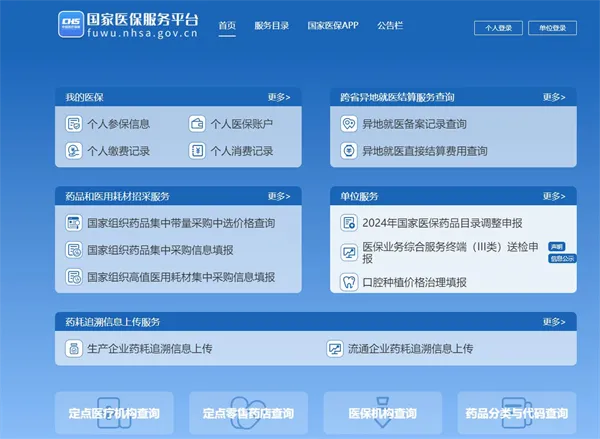Expand 更多> in 单位服务 section
This screenshot has height=439, width=600.
tap(554, 196)
